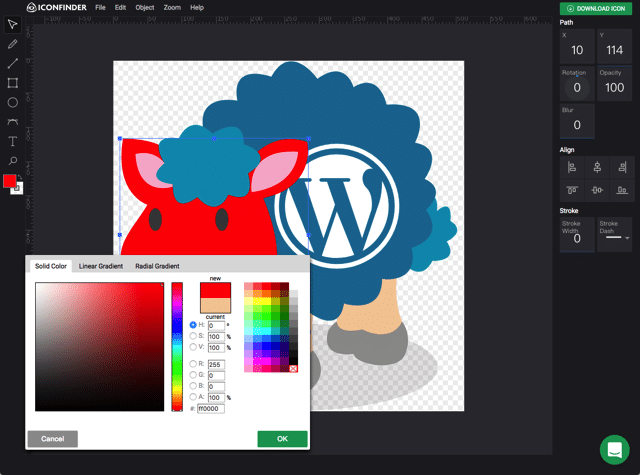Open the File menu

[100, 7]
